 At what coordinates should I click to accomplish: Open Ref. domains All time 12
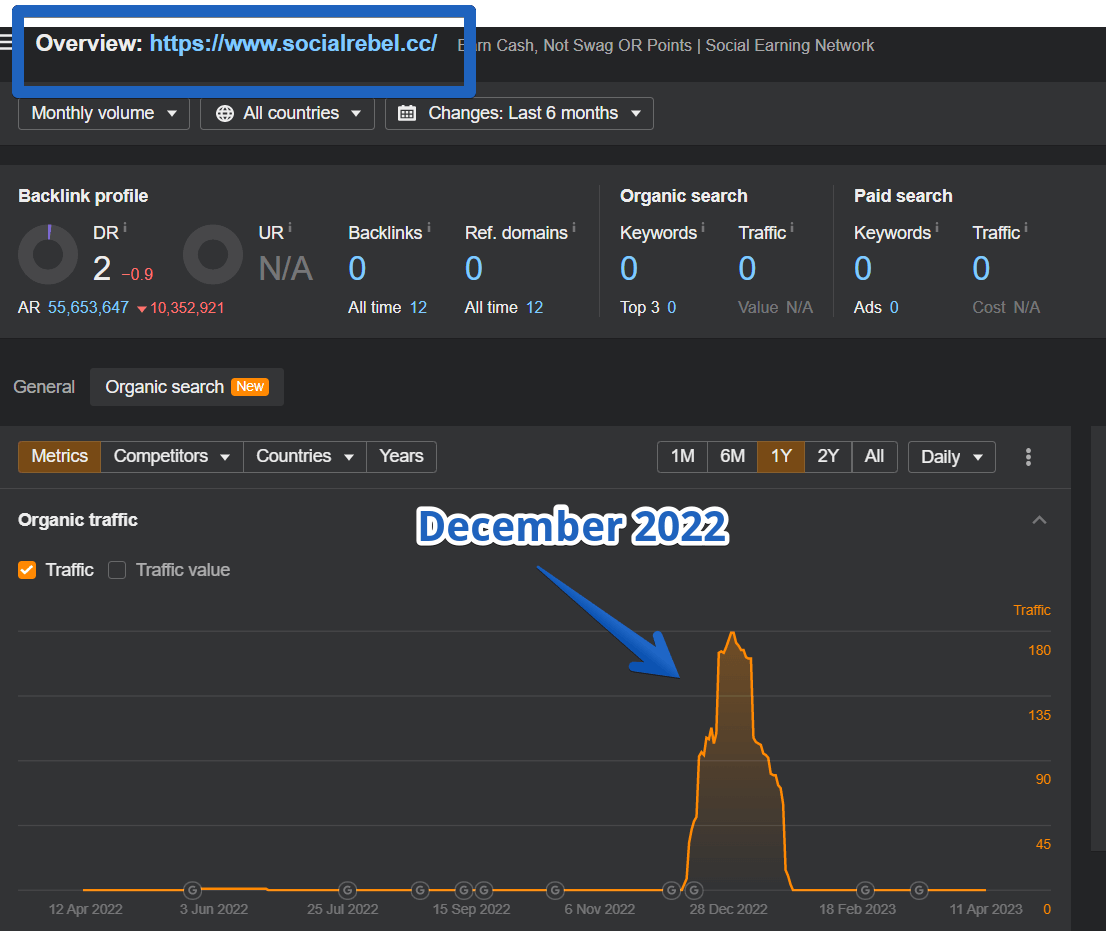coord(535,308)
